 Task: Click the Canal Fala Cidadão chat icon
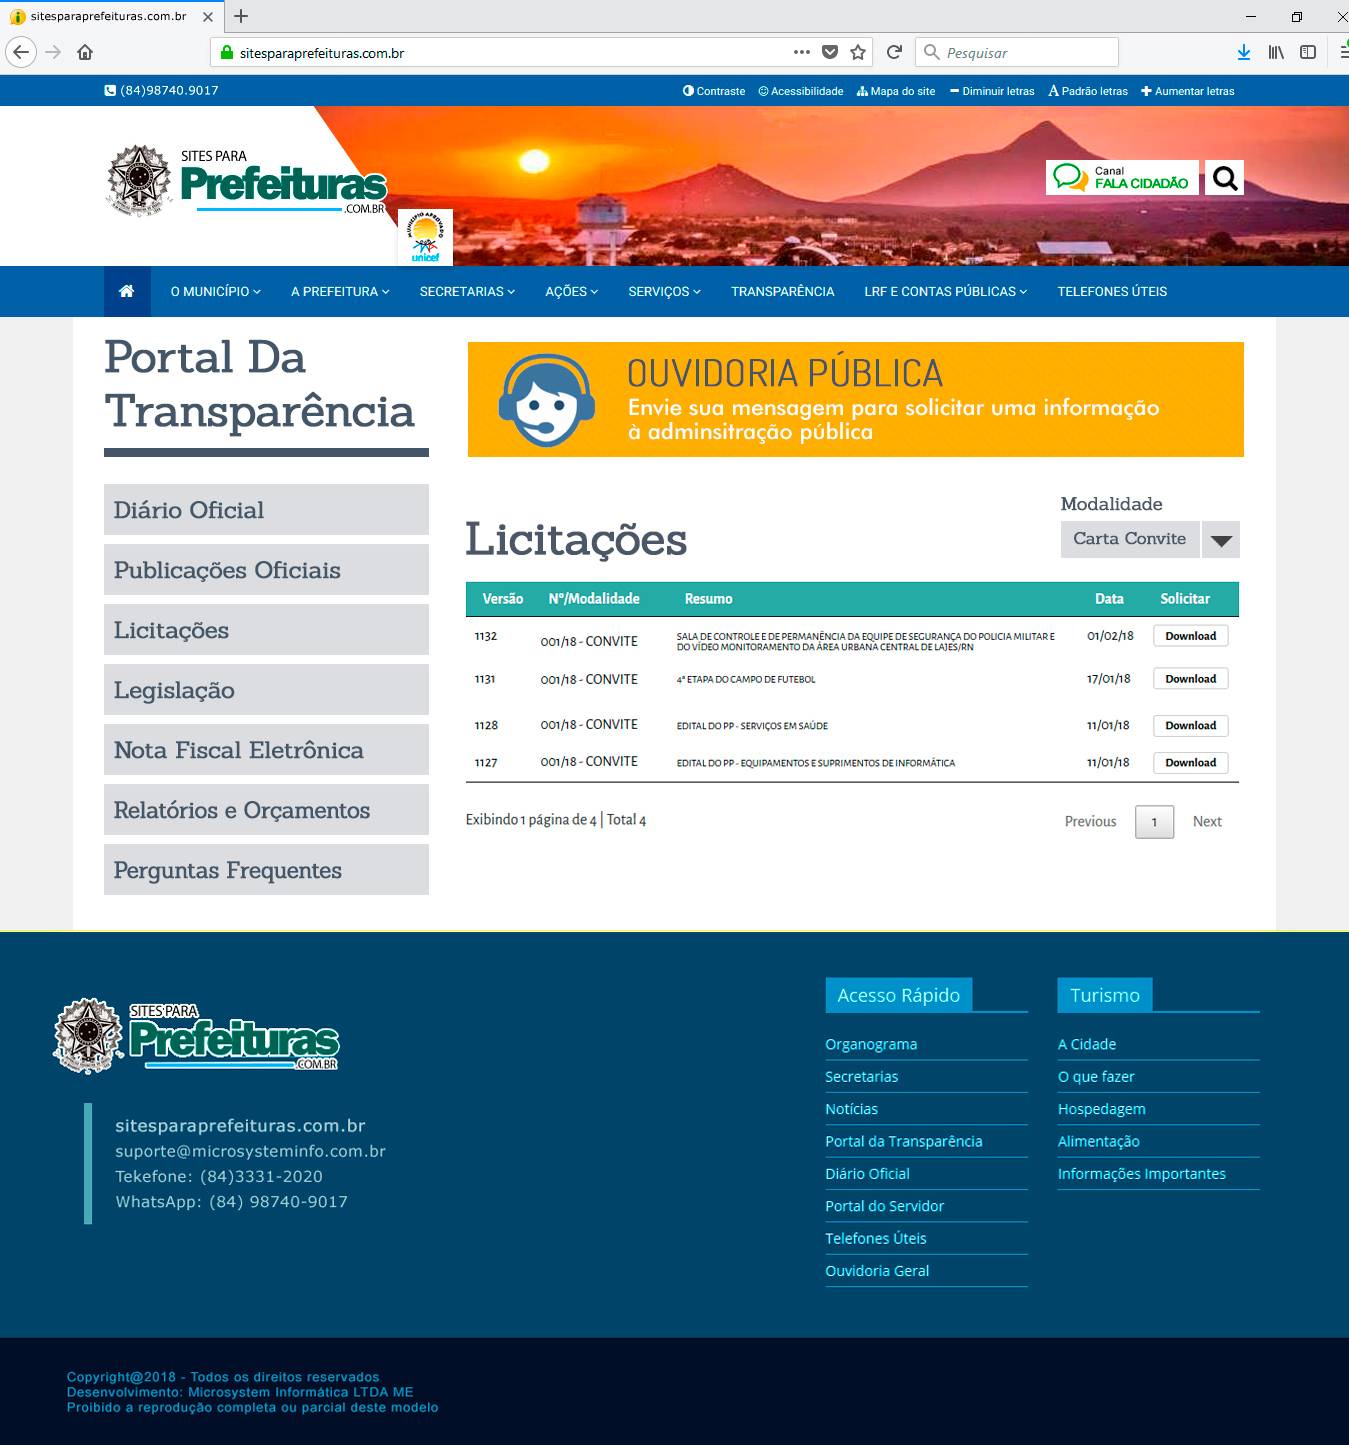[x=1070, y=178]
